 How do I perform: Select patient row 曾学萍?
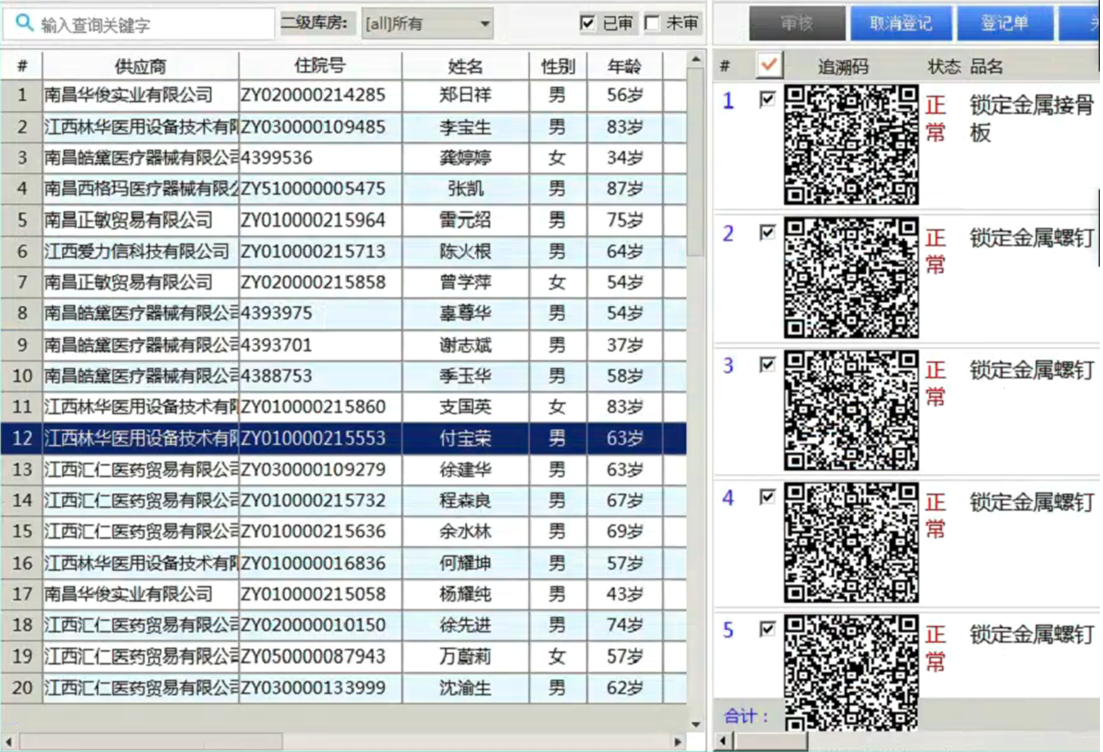pyautogui.click(x=344, y=282)
